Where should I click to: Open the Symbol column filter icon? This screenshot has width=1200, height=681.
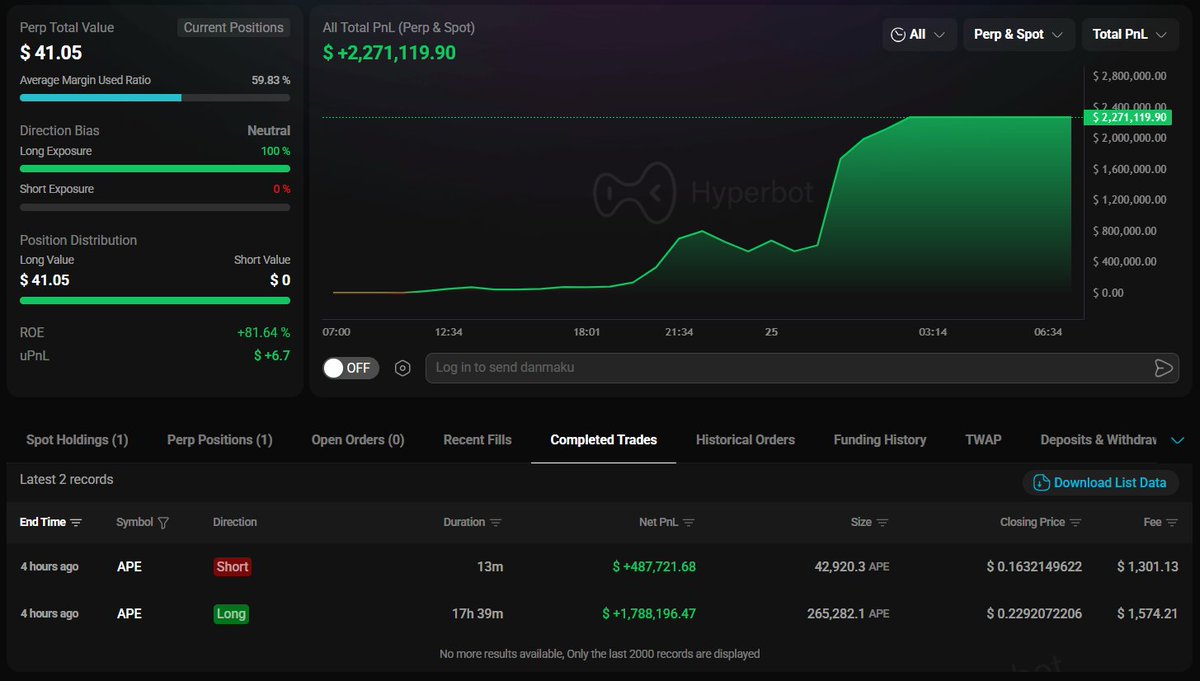click(x=163, y=522)
